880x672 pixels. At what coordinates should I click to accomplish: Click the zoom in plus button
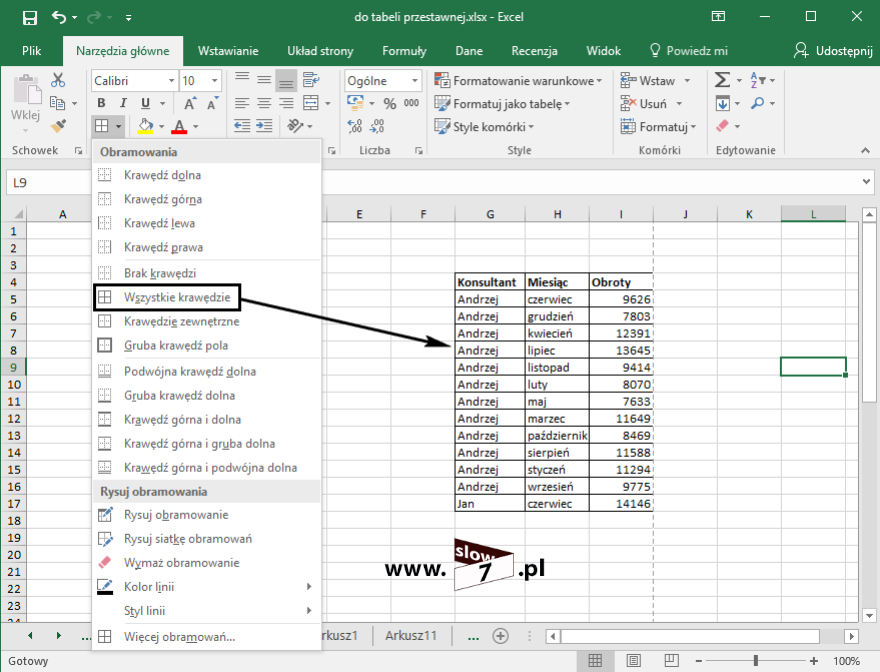[x=814, y=661]
